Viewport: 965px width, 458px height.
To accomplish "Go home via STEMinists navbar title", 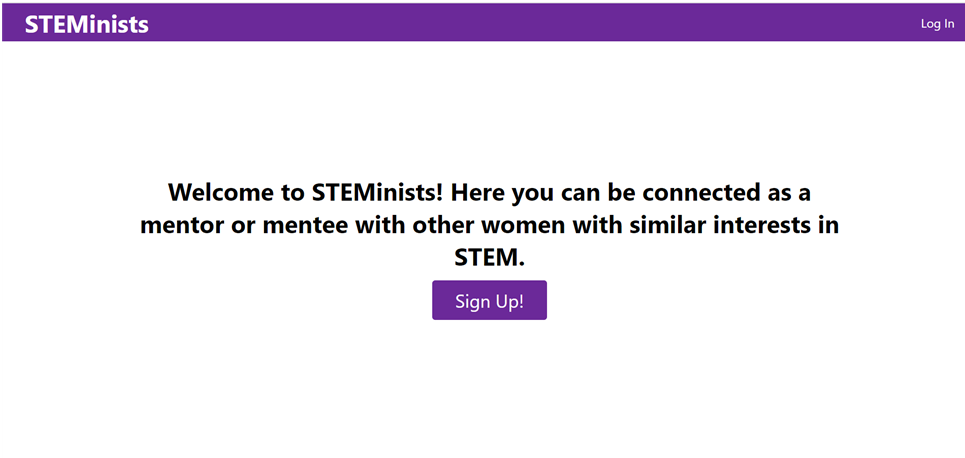I will click(87, 24).
